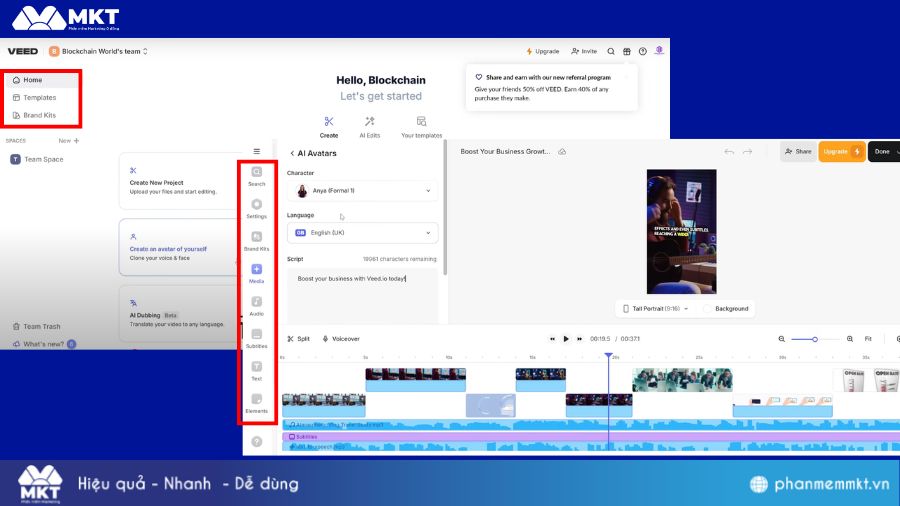Click Fit timeline button
This screenshot has width=900, height=506.
(x=868, y=339)
